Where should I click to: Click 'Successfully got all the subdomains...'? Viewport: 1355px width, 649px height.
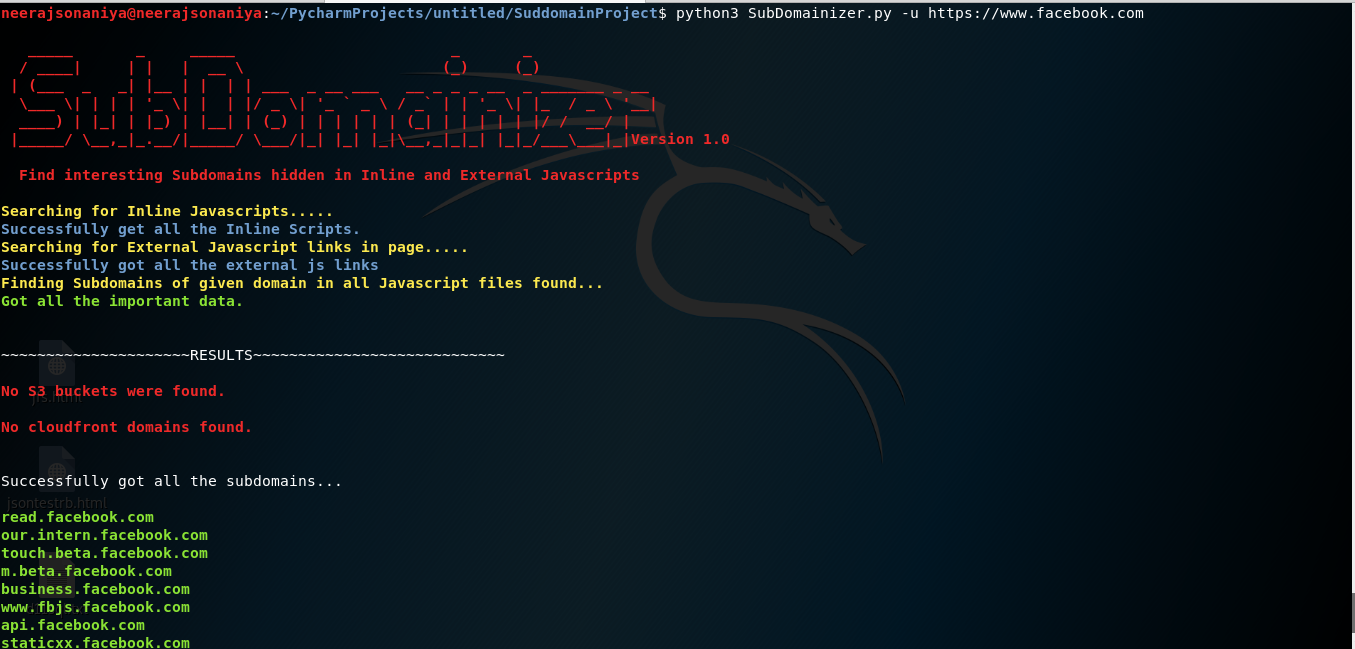pos(172,481)
